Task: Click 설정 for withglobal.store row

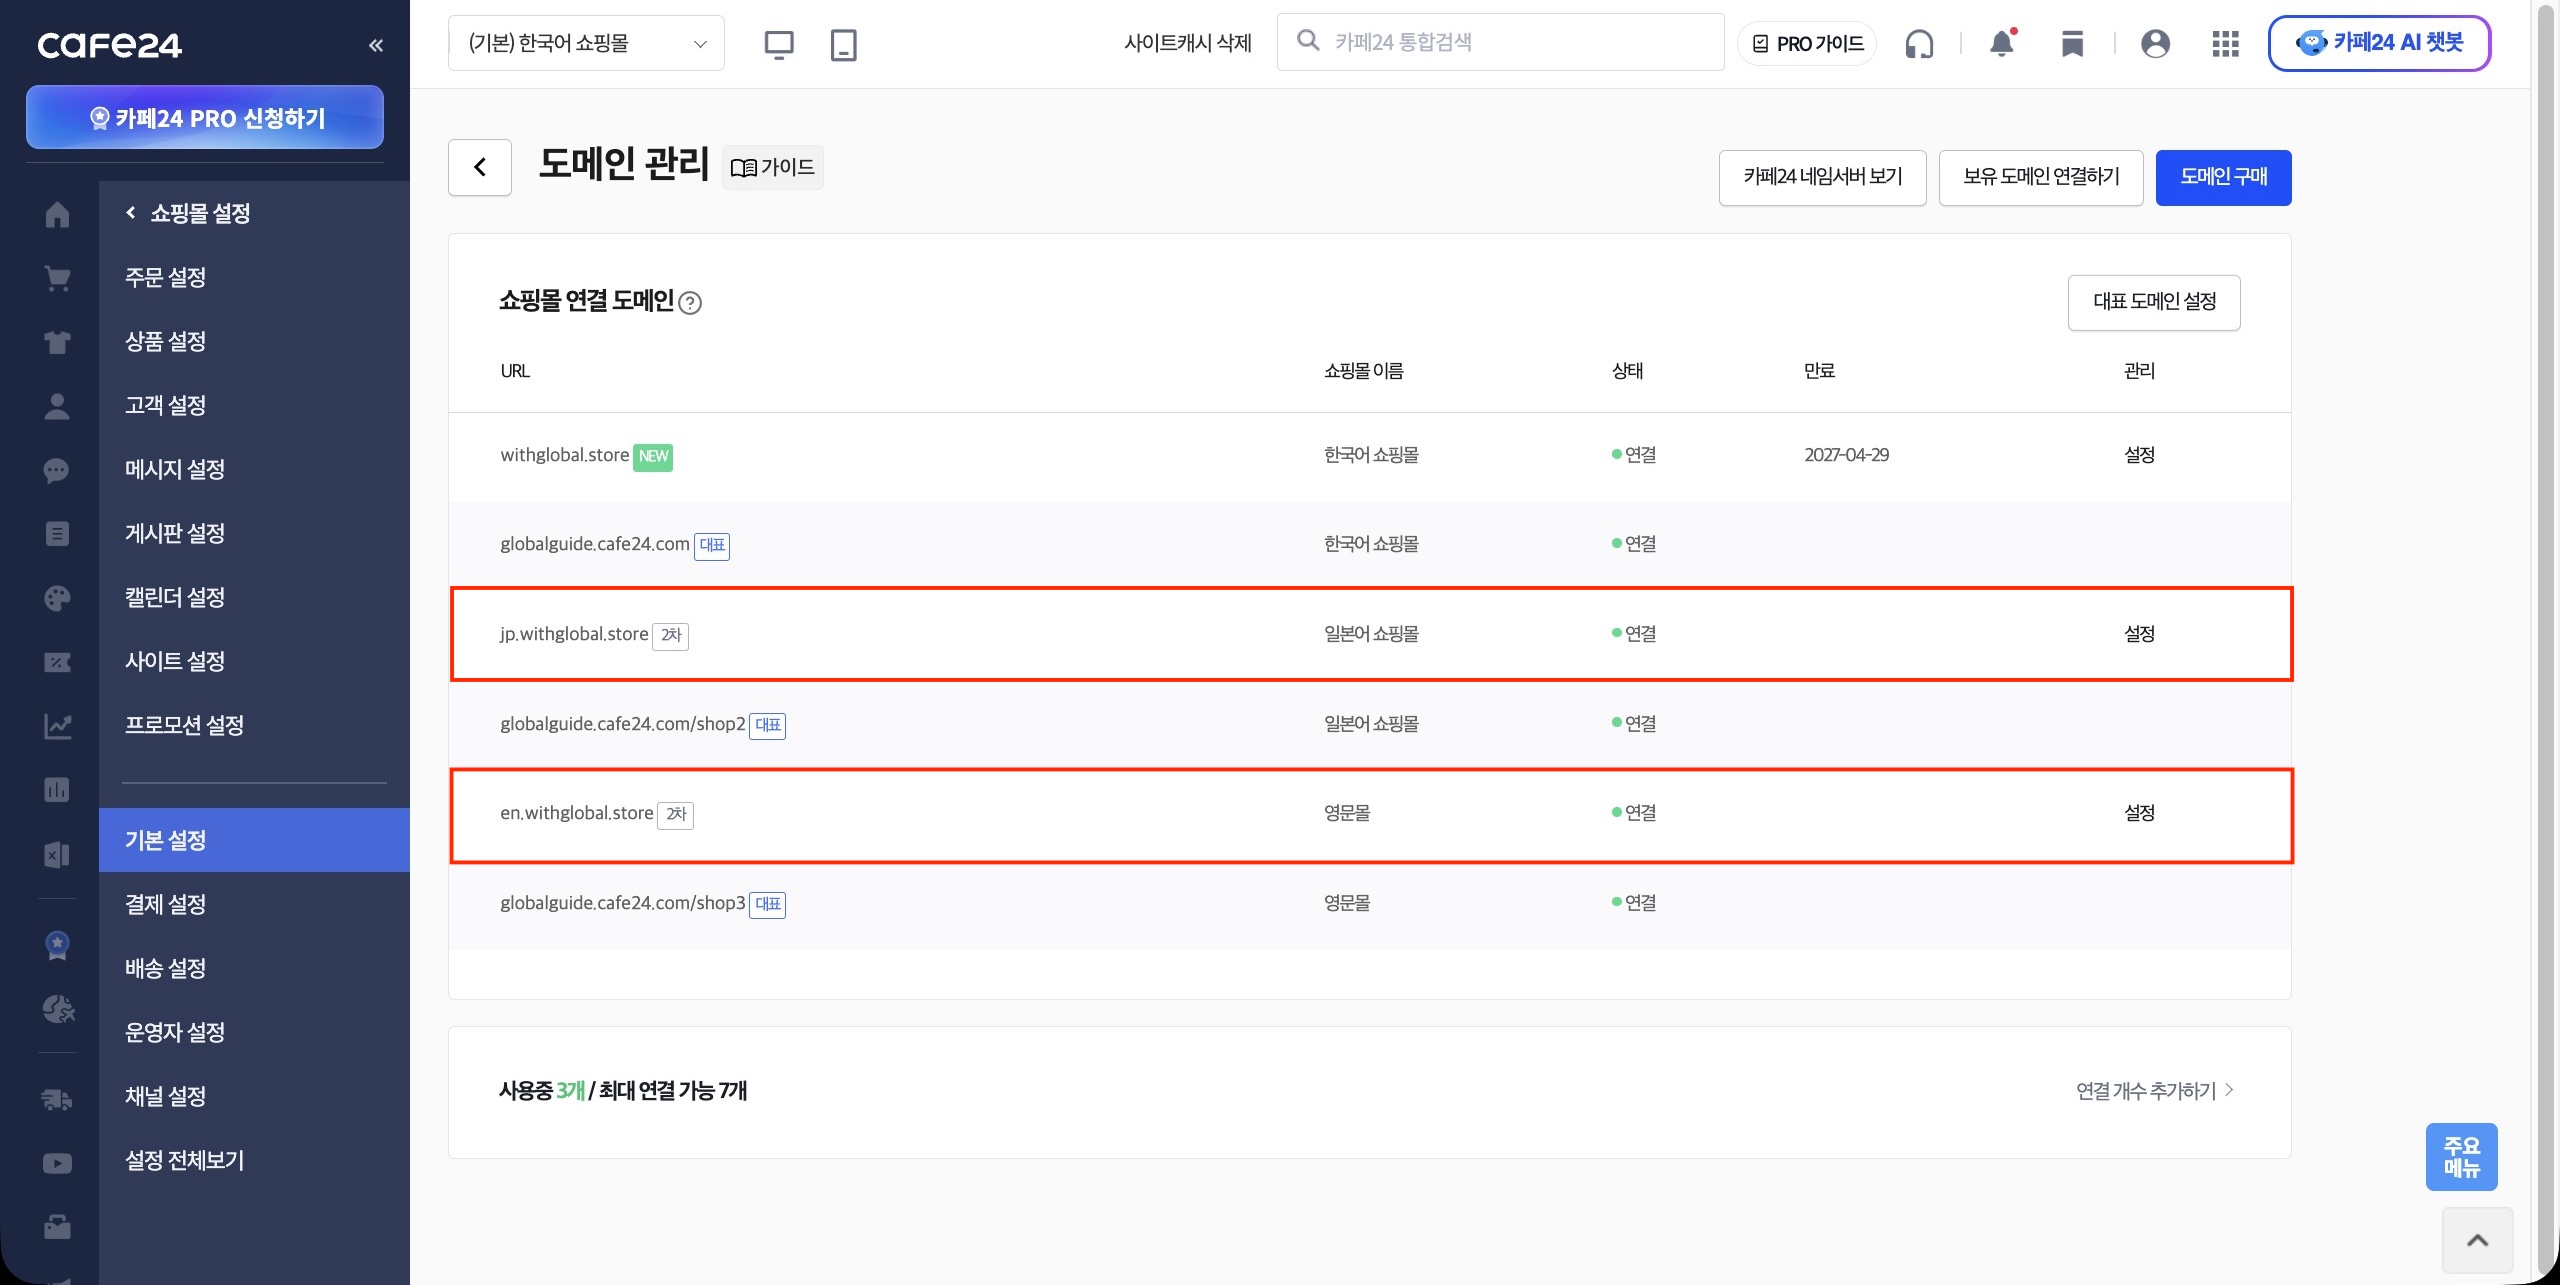Action: (x=2139, y=455)
